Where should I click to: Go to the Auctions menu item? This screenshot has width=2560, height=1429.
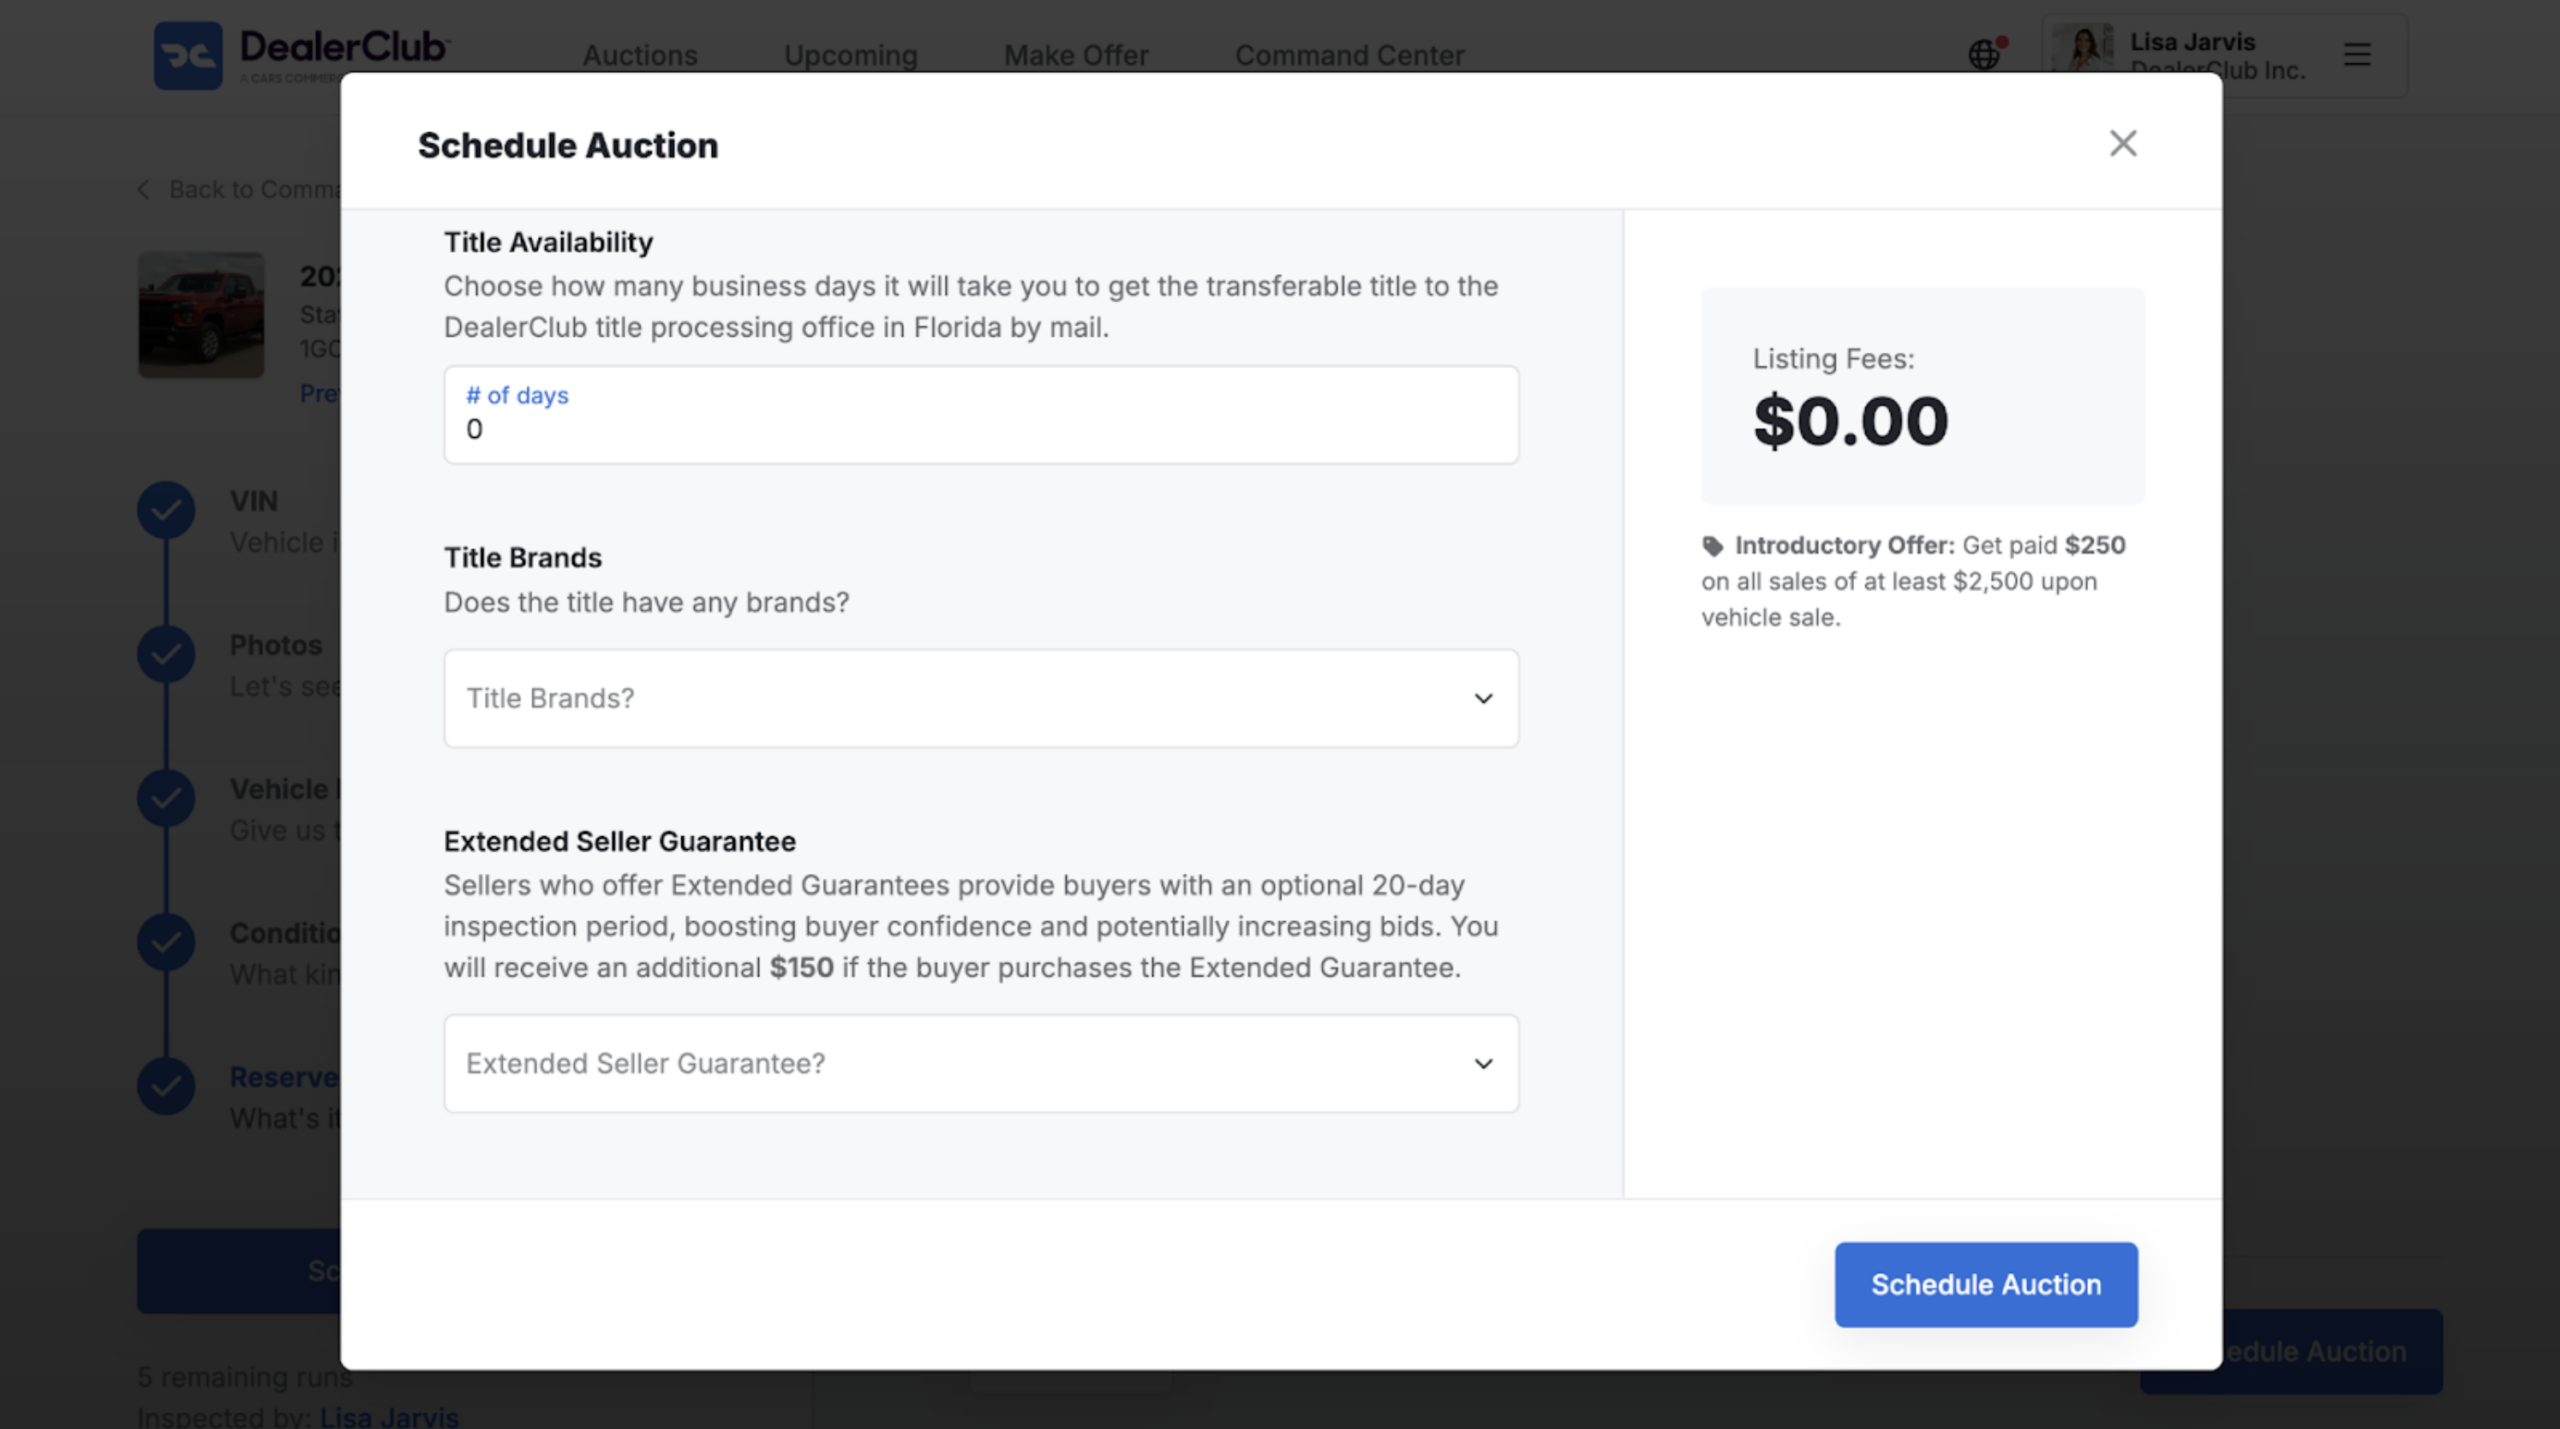point(640,55)
